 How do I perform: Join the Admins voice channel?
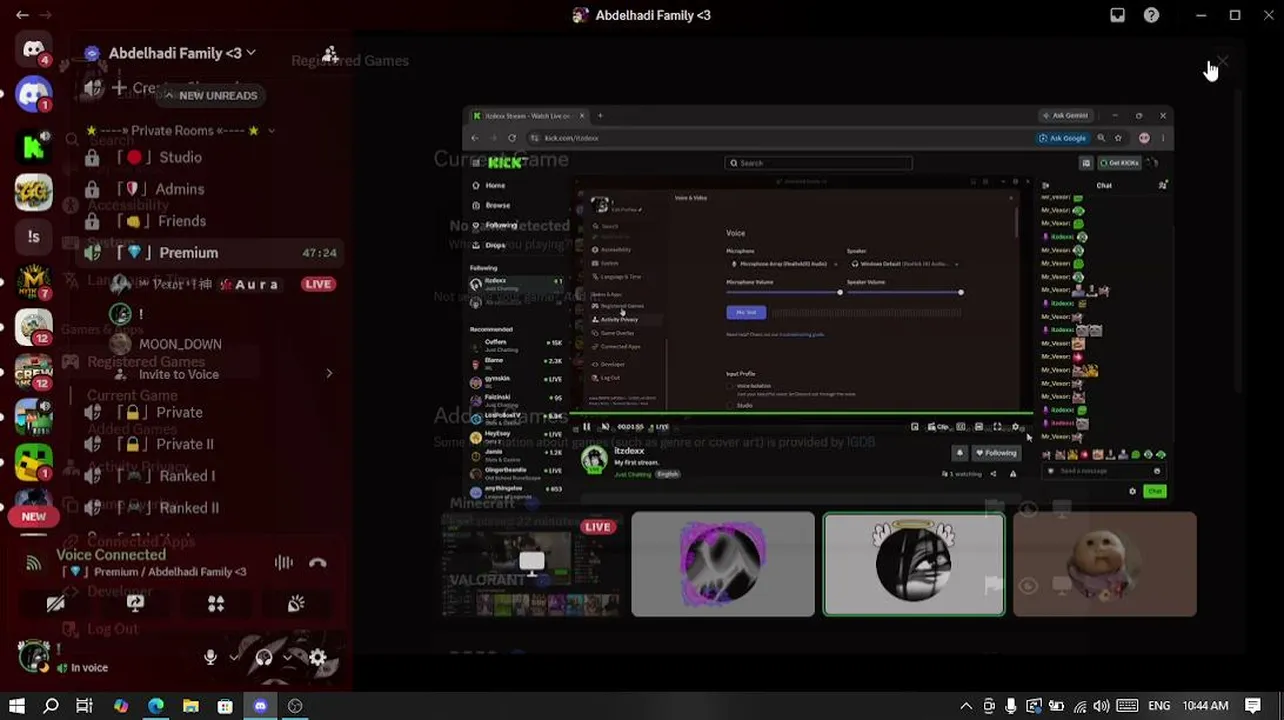(x=210, y=189)
